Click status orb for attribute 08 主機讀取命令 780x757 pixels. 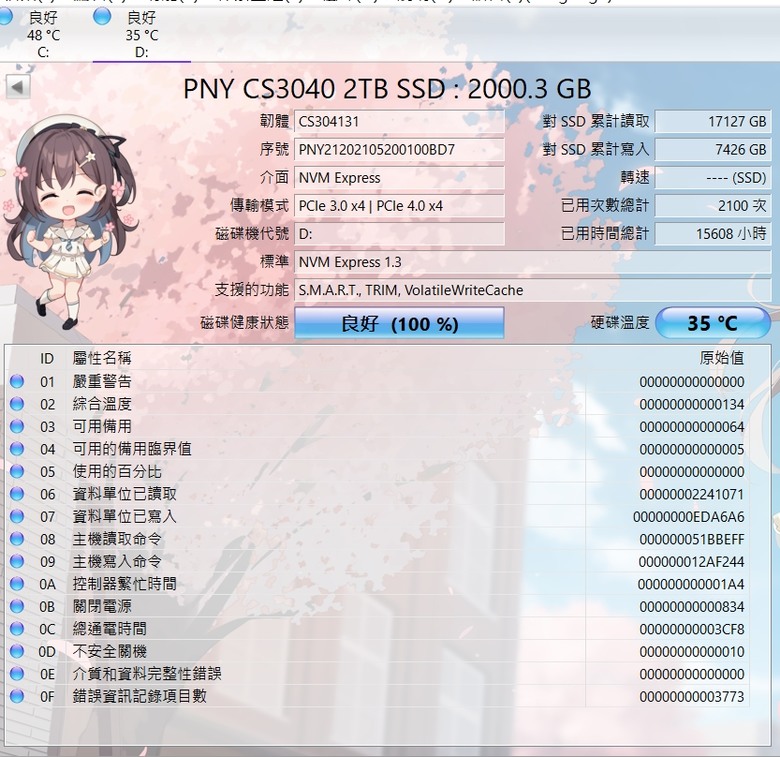[x=17, y=539]
